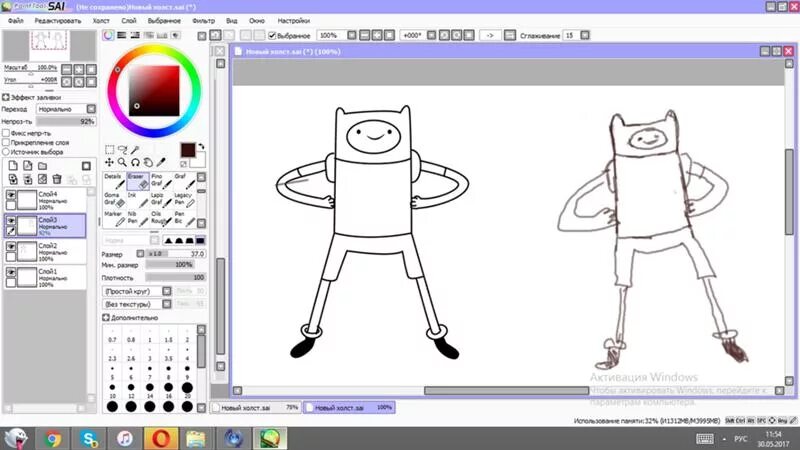Select the flat brush tip shape

[x=200, y=240]
